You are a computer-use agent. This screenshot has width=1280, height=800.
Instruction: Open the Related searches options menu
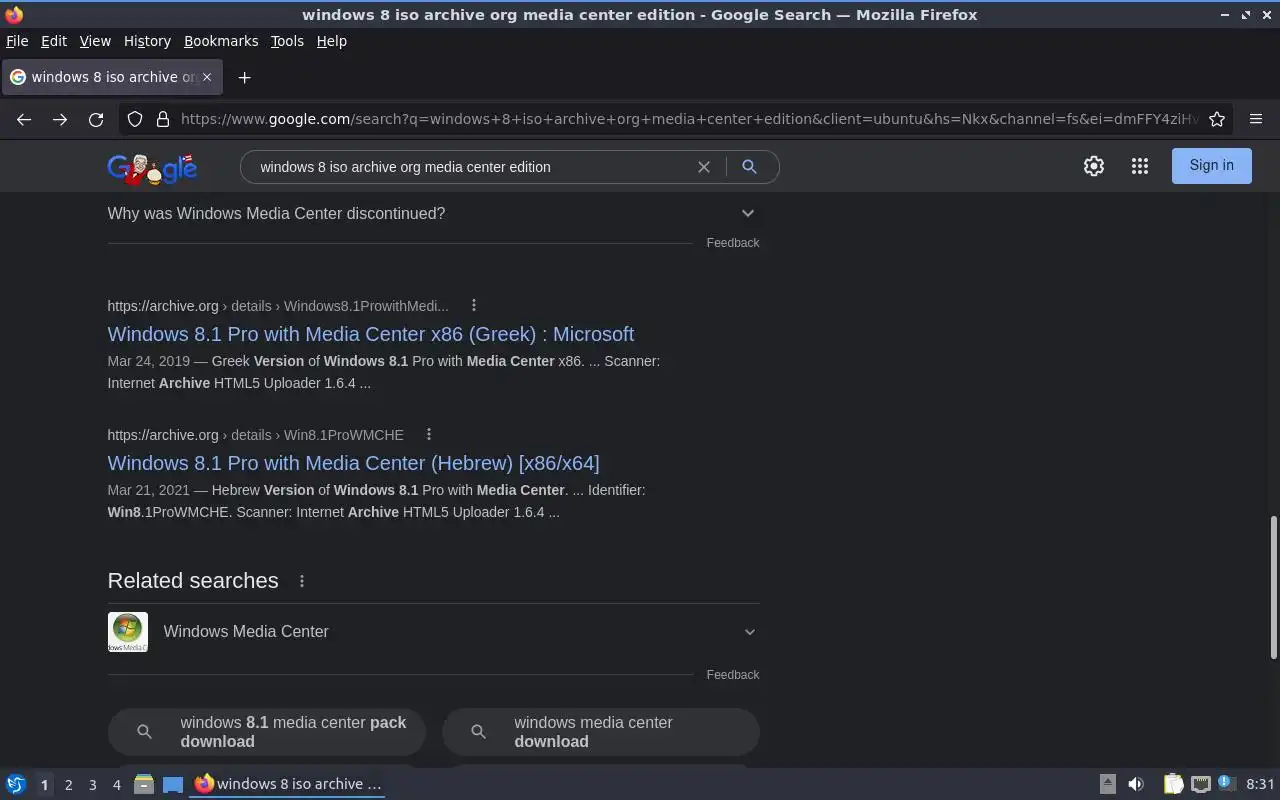(302, 581)
